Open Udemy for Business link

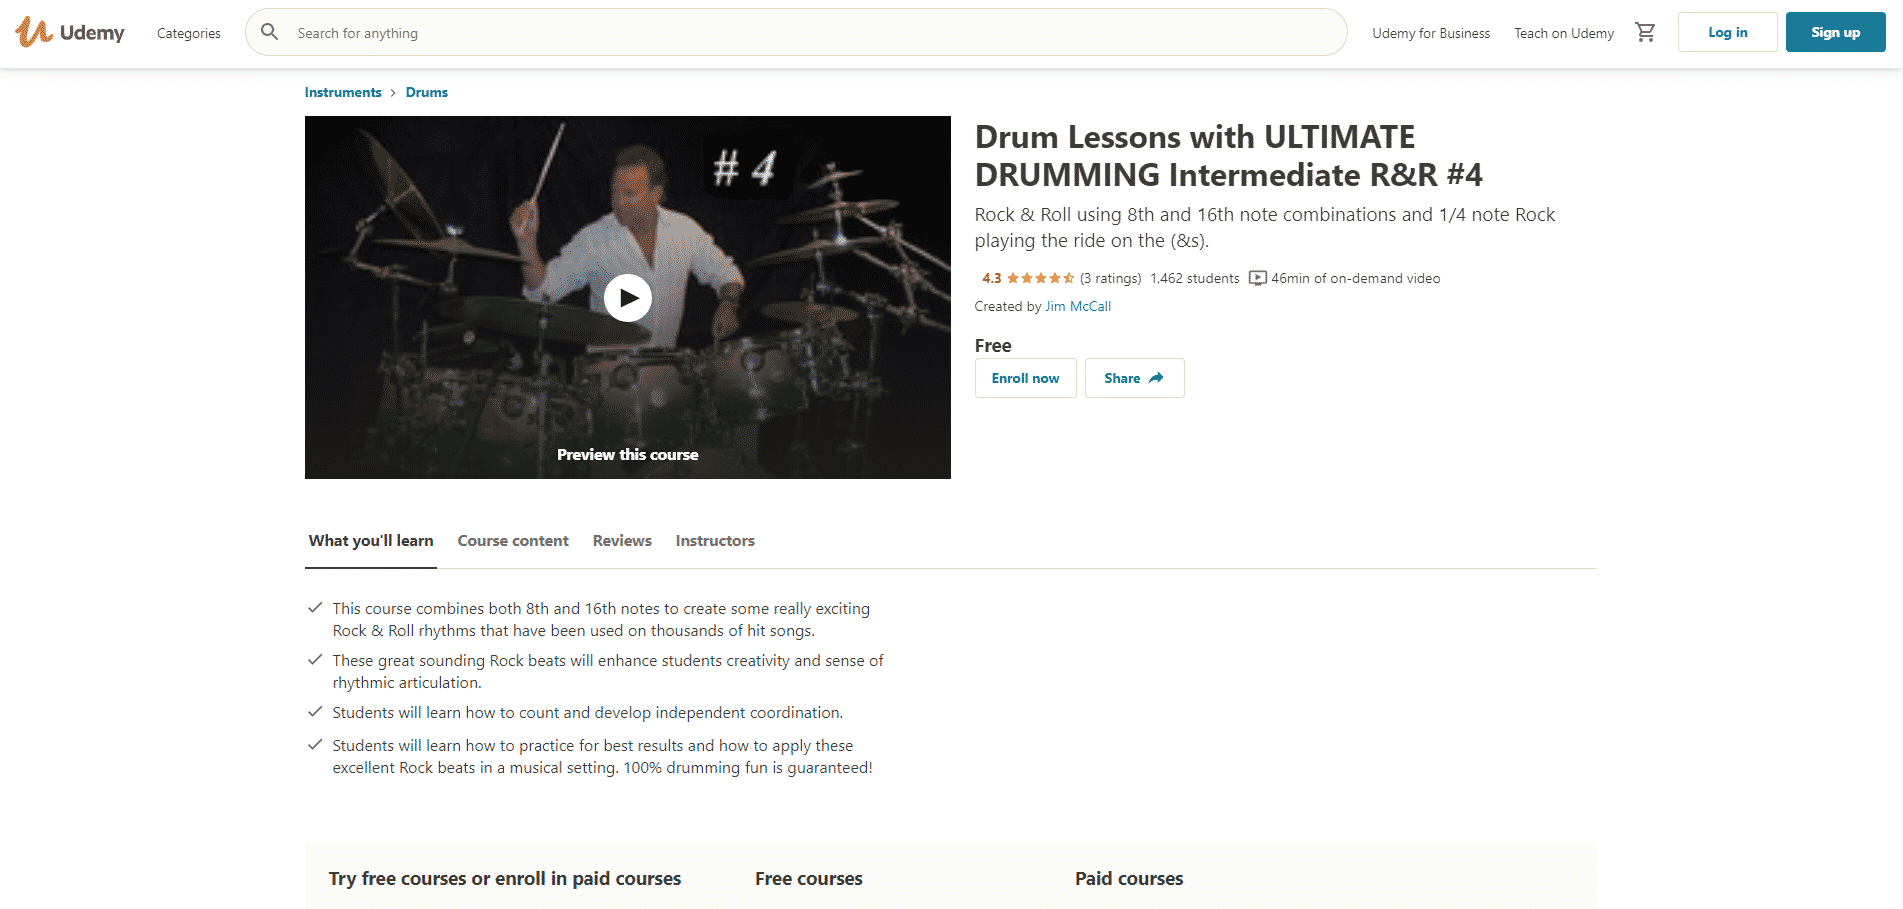click(x=1431, y=33)
